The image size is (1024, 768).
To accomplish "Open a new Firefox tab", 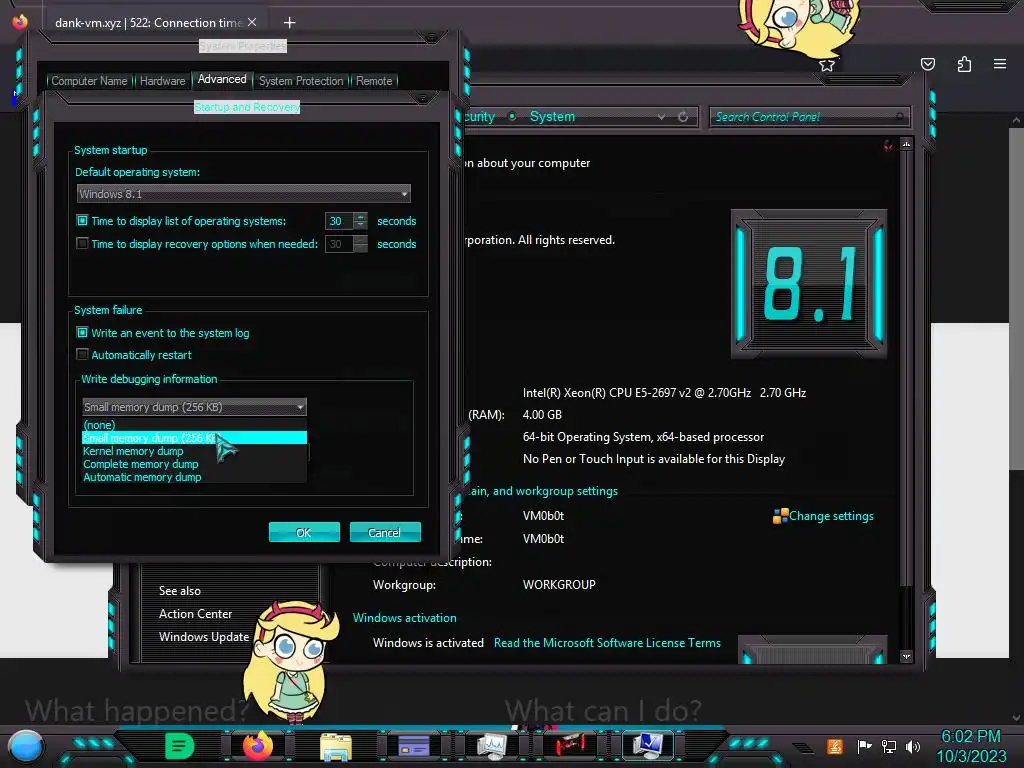I will tap(289, 23).
